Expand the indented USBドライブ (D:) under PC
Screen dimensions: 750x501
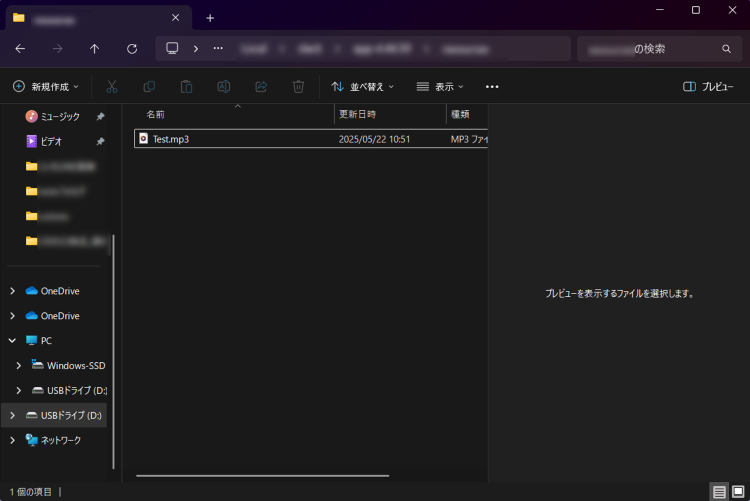[x=19, y=390]
